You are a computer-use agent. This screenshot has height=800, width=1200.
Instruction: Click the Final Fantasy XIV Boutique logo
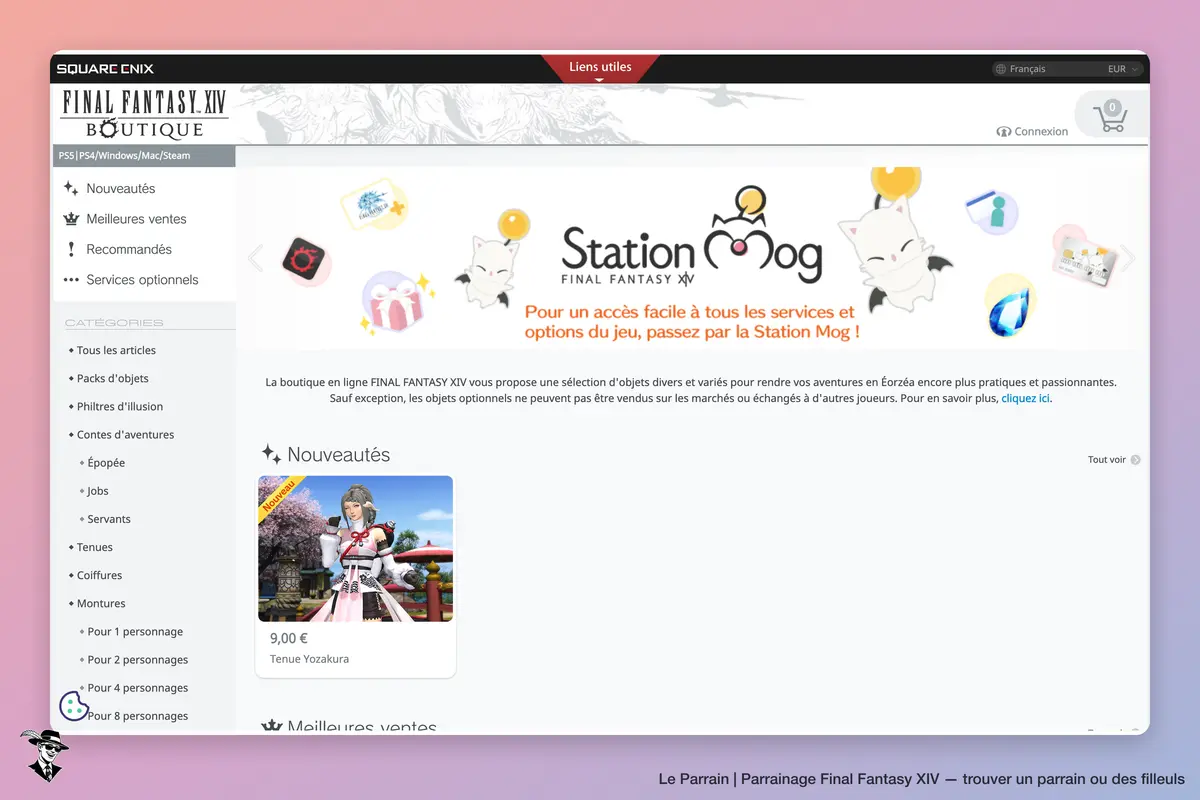pos(144,114)
